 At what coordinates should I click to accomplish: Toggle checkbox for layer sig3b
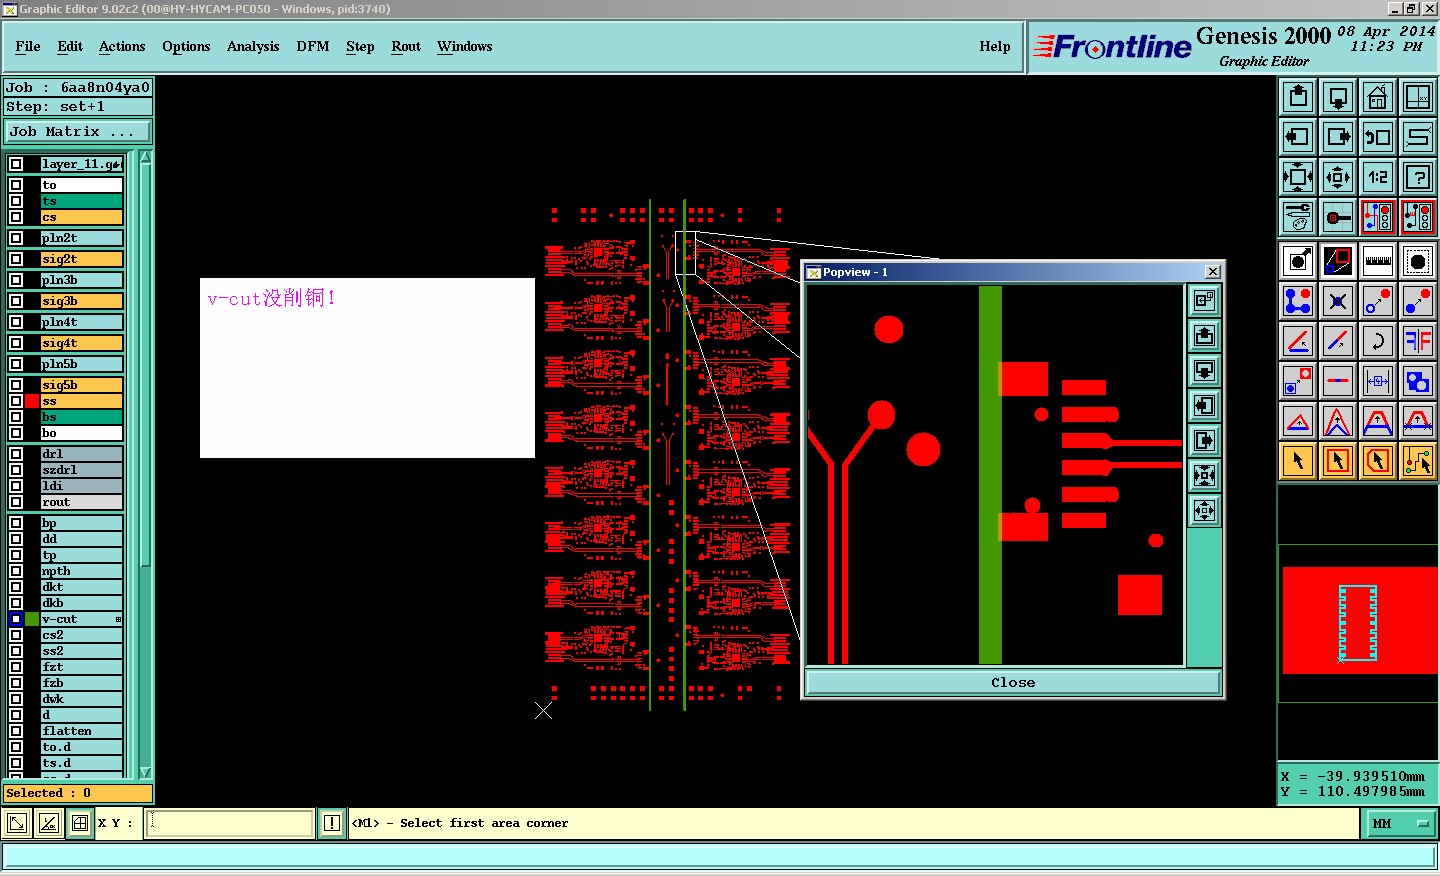pos(16,301)
